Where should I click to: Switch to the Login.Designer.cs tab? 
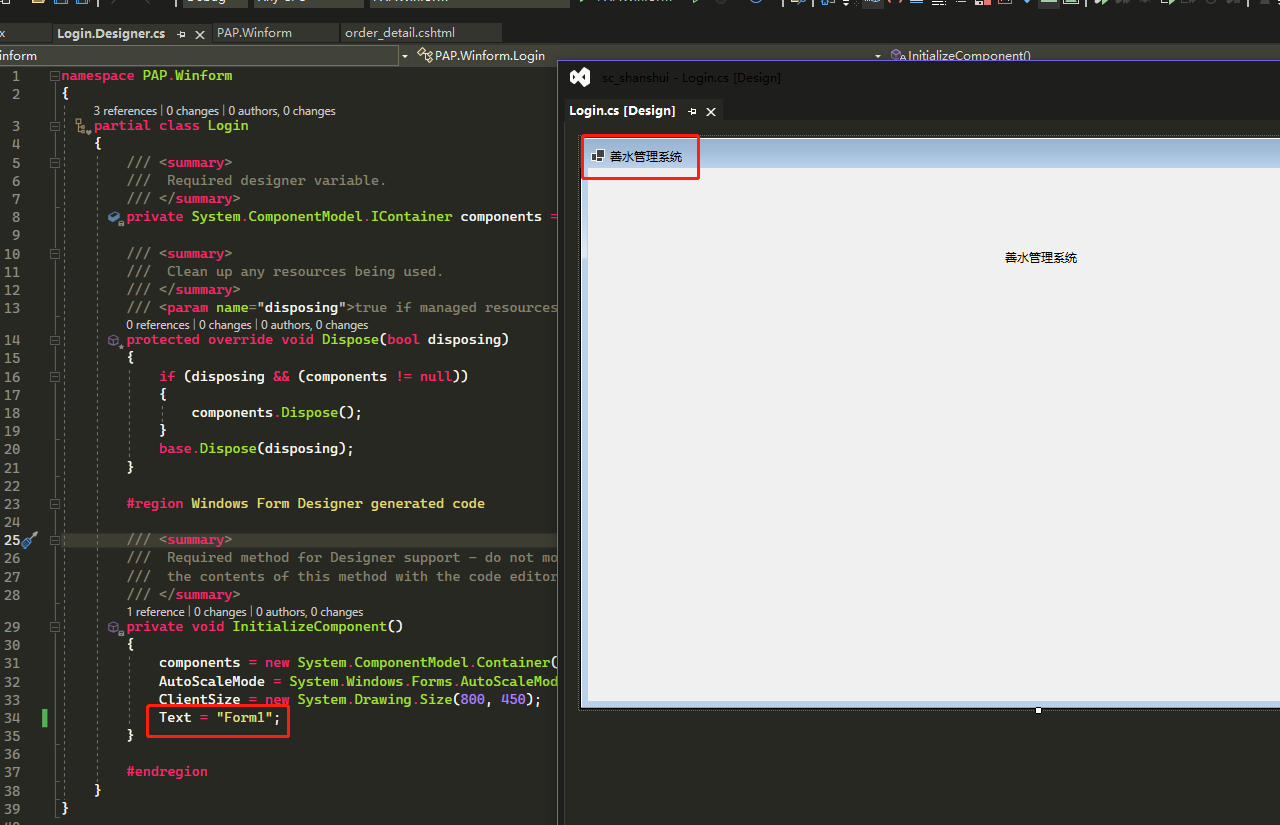coord(111,34)
